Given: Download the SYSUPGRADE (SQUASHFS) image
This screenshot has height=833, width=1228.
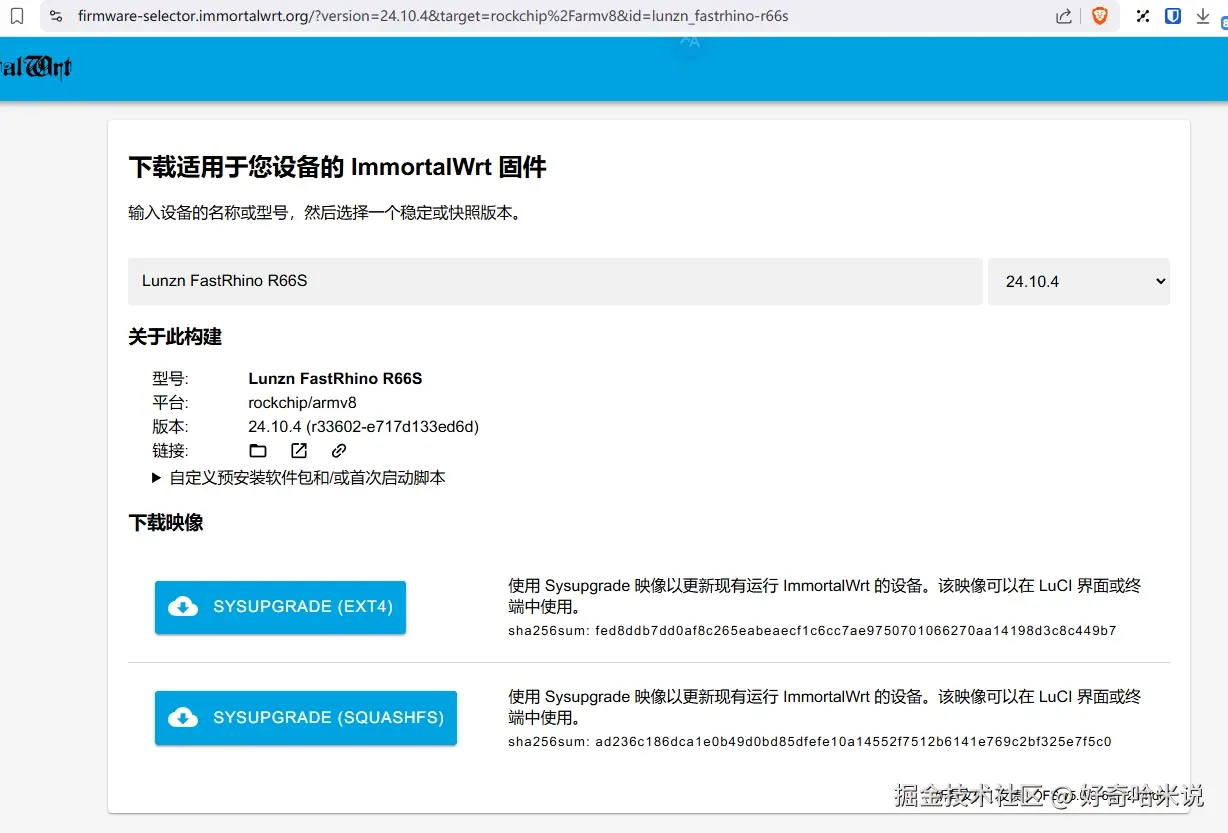Looking at the screenshot, I should (306, 718).
